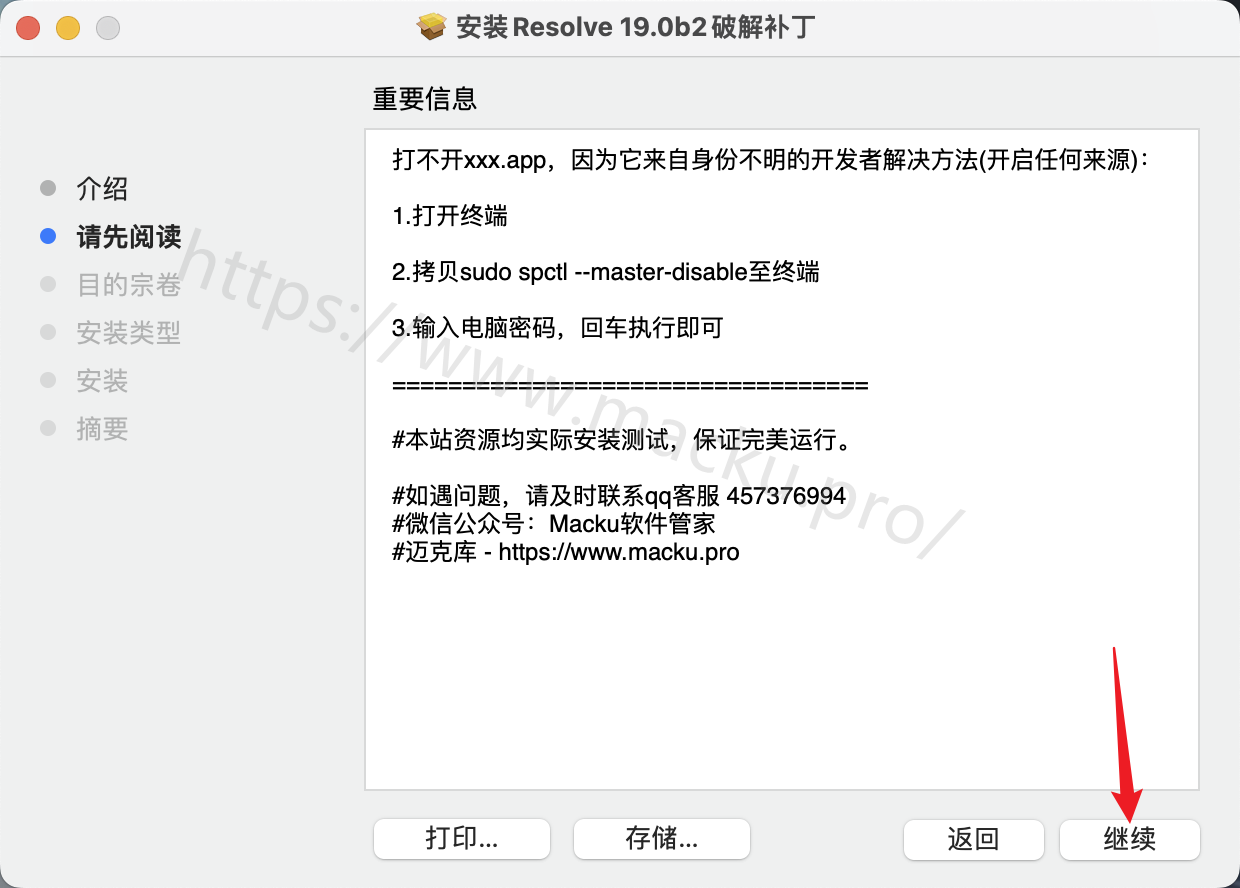Open print dialog with 打印... button
Viewport: 1240px width, 888px height.
462,839
